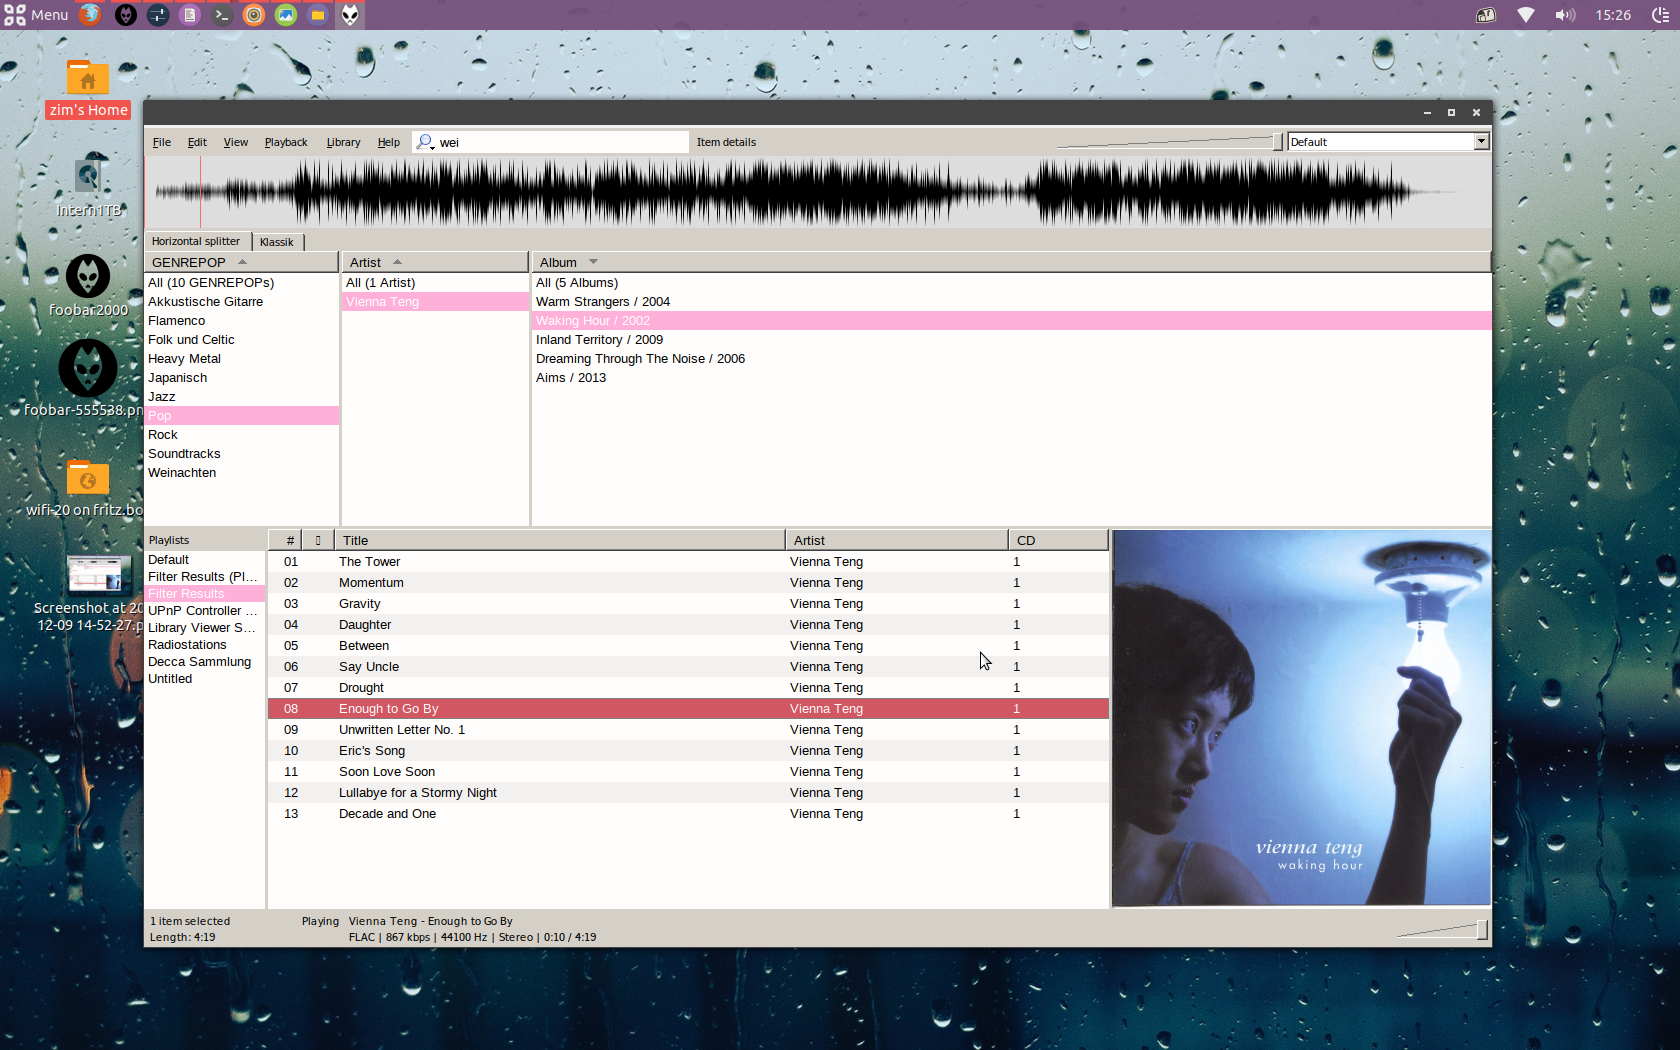
Task: Open the purple document icon in the top panel
Action: tap(190, 15)
